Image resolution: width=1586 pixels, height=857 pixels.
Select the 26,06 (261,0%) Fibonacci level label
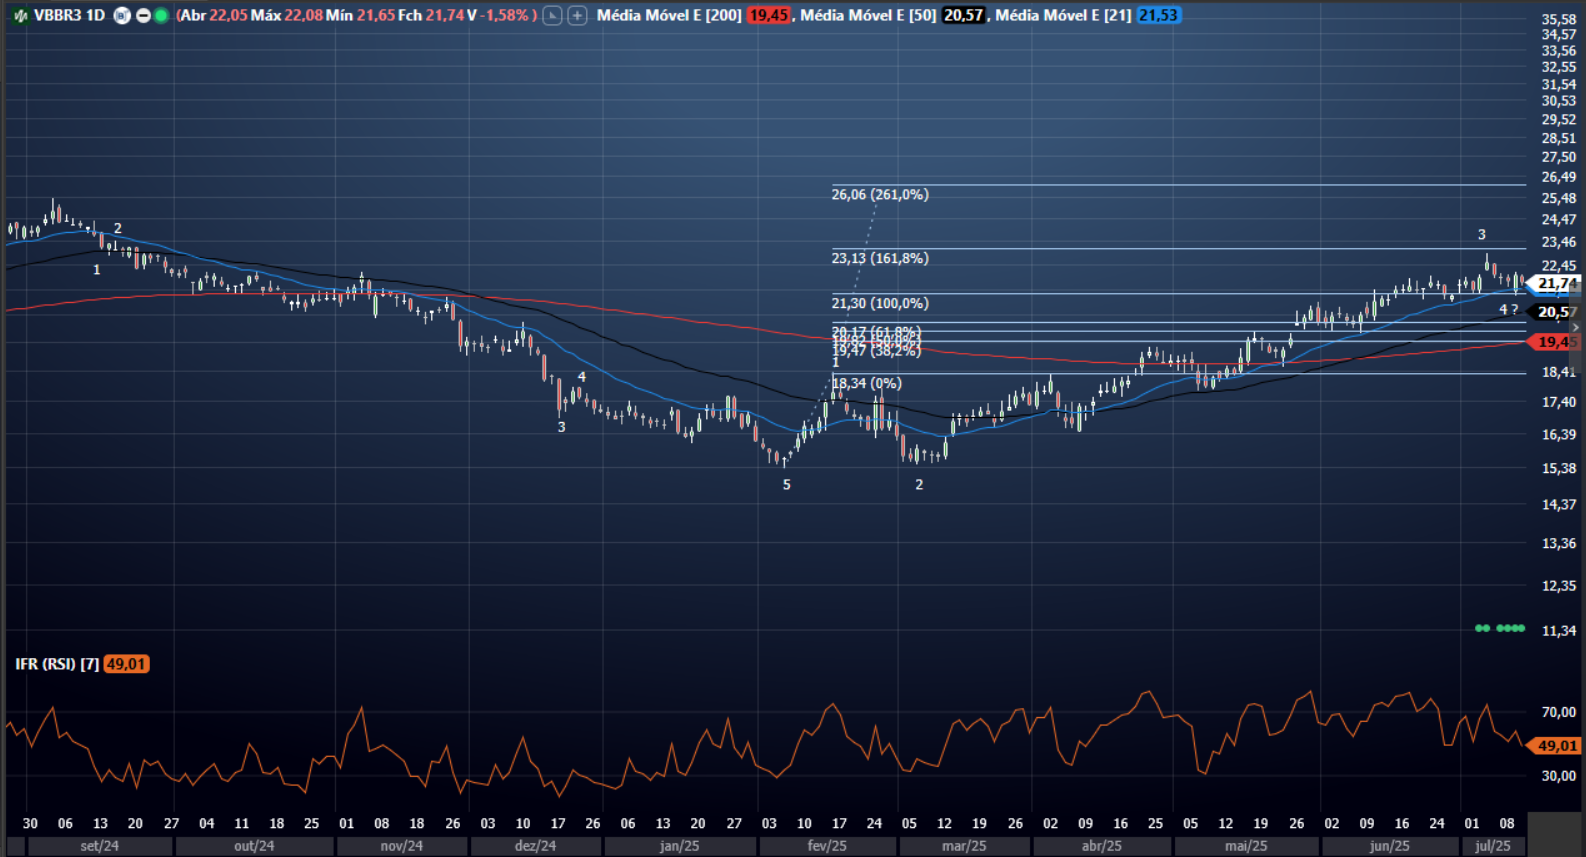tap(880, 194)
